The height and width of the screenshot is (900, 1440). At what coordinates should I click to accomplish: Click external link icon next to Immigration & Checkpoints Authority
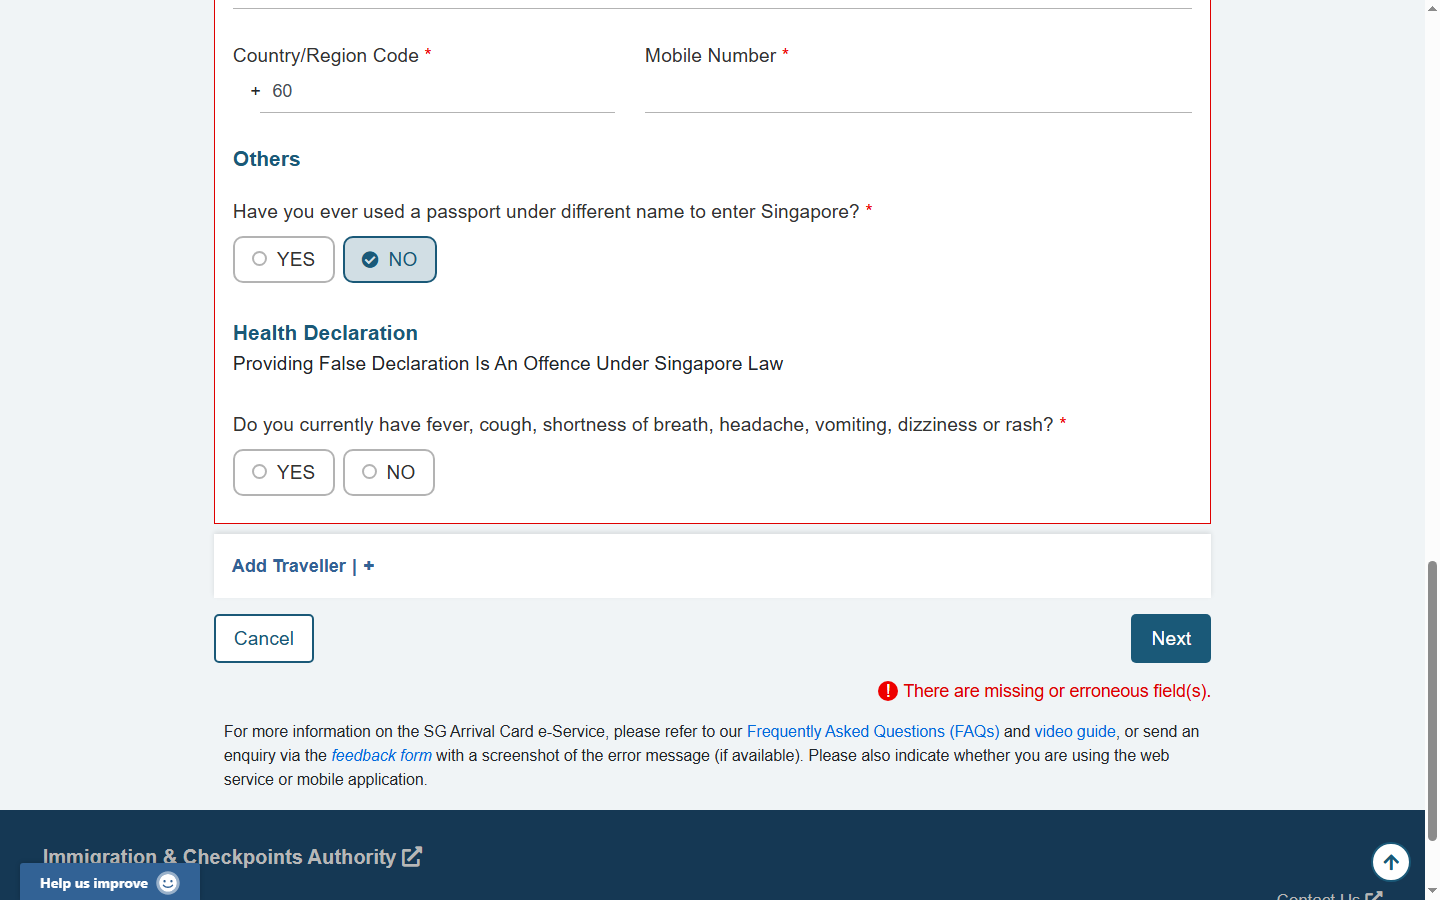point(412,857)
